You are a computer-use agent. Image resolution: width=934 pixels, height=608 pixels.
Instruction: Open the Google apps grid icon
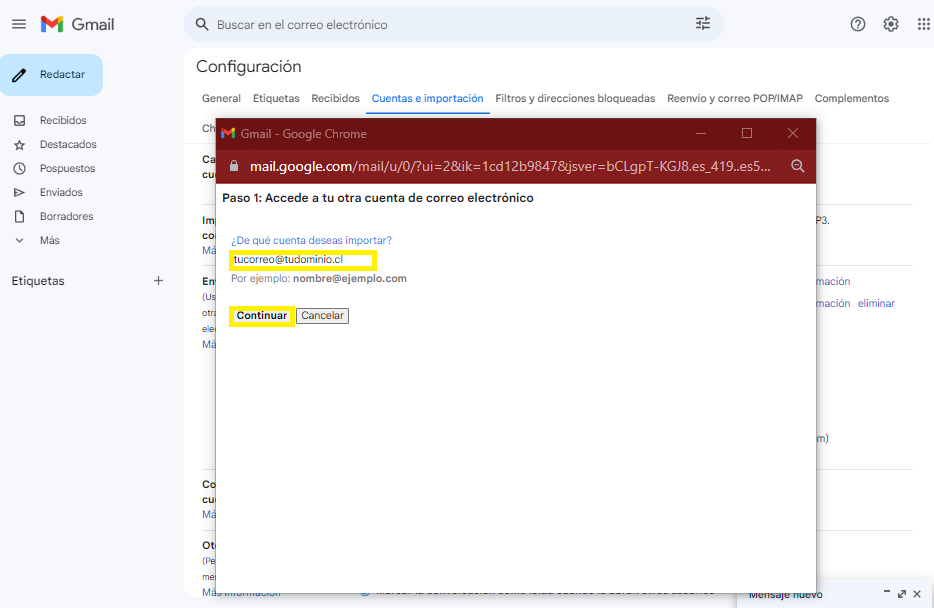[923, 24]
